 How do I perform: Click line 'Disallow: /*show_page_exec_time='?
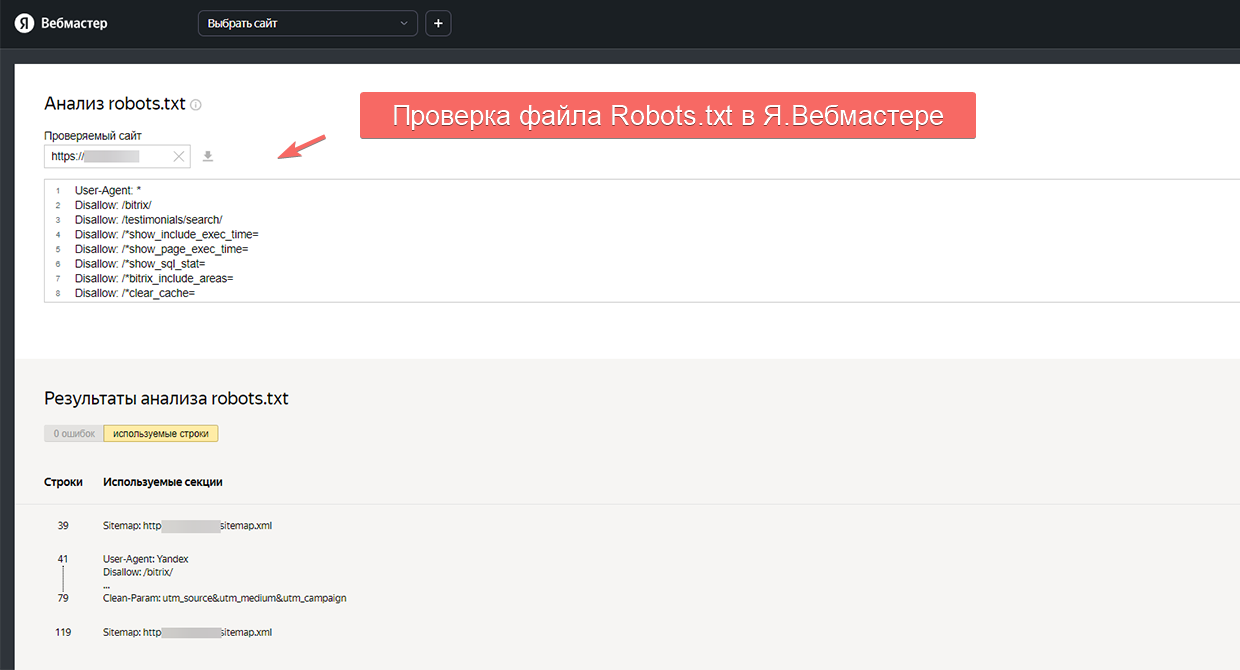[161, 249]
